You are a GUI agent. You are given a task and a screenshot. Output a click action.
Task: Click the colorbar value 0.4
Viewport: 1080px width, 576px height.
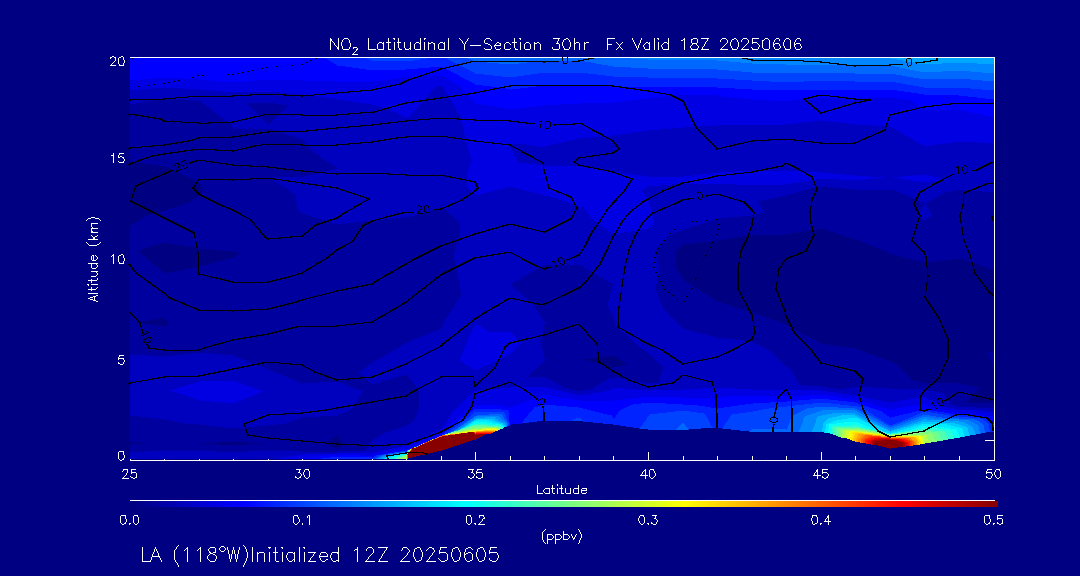(821, 521)
